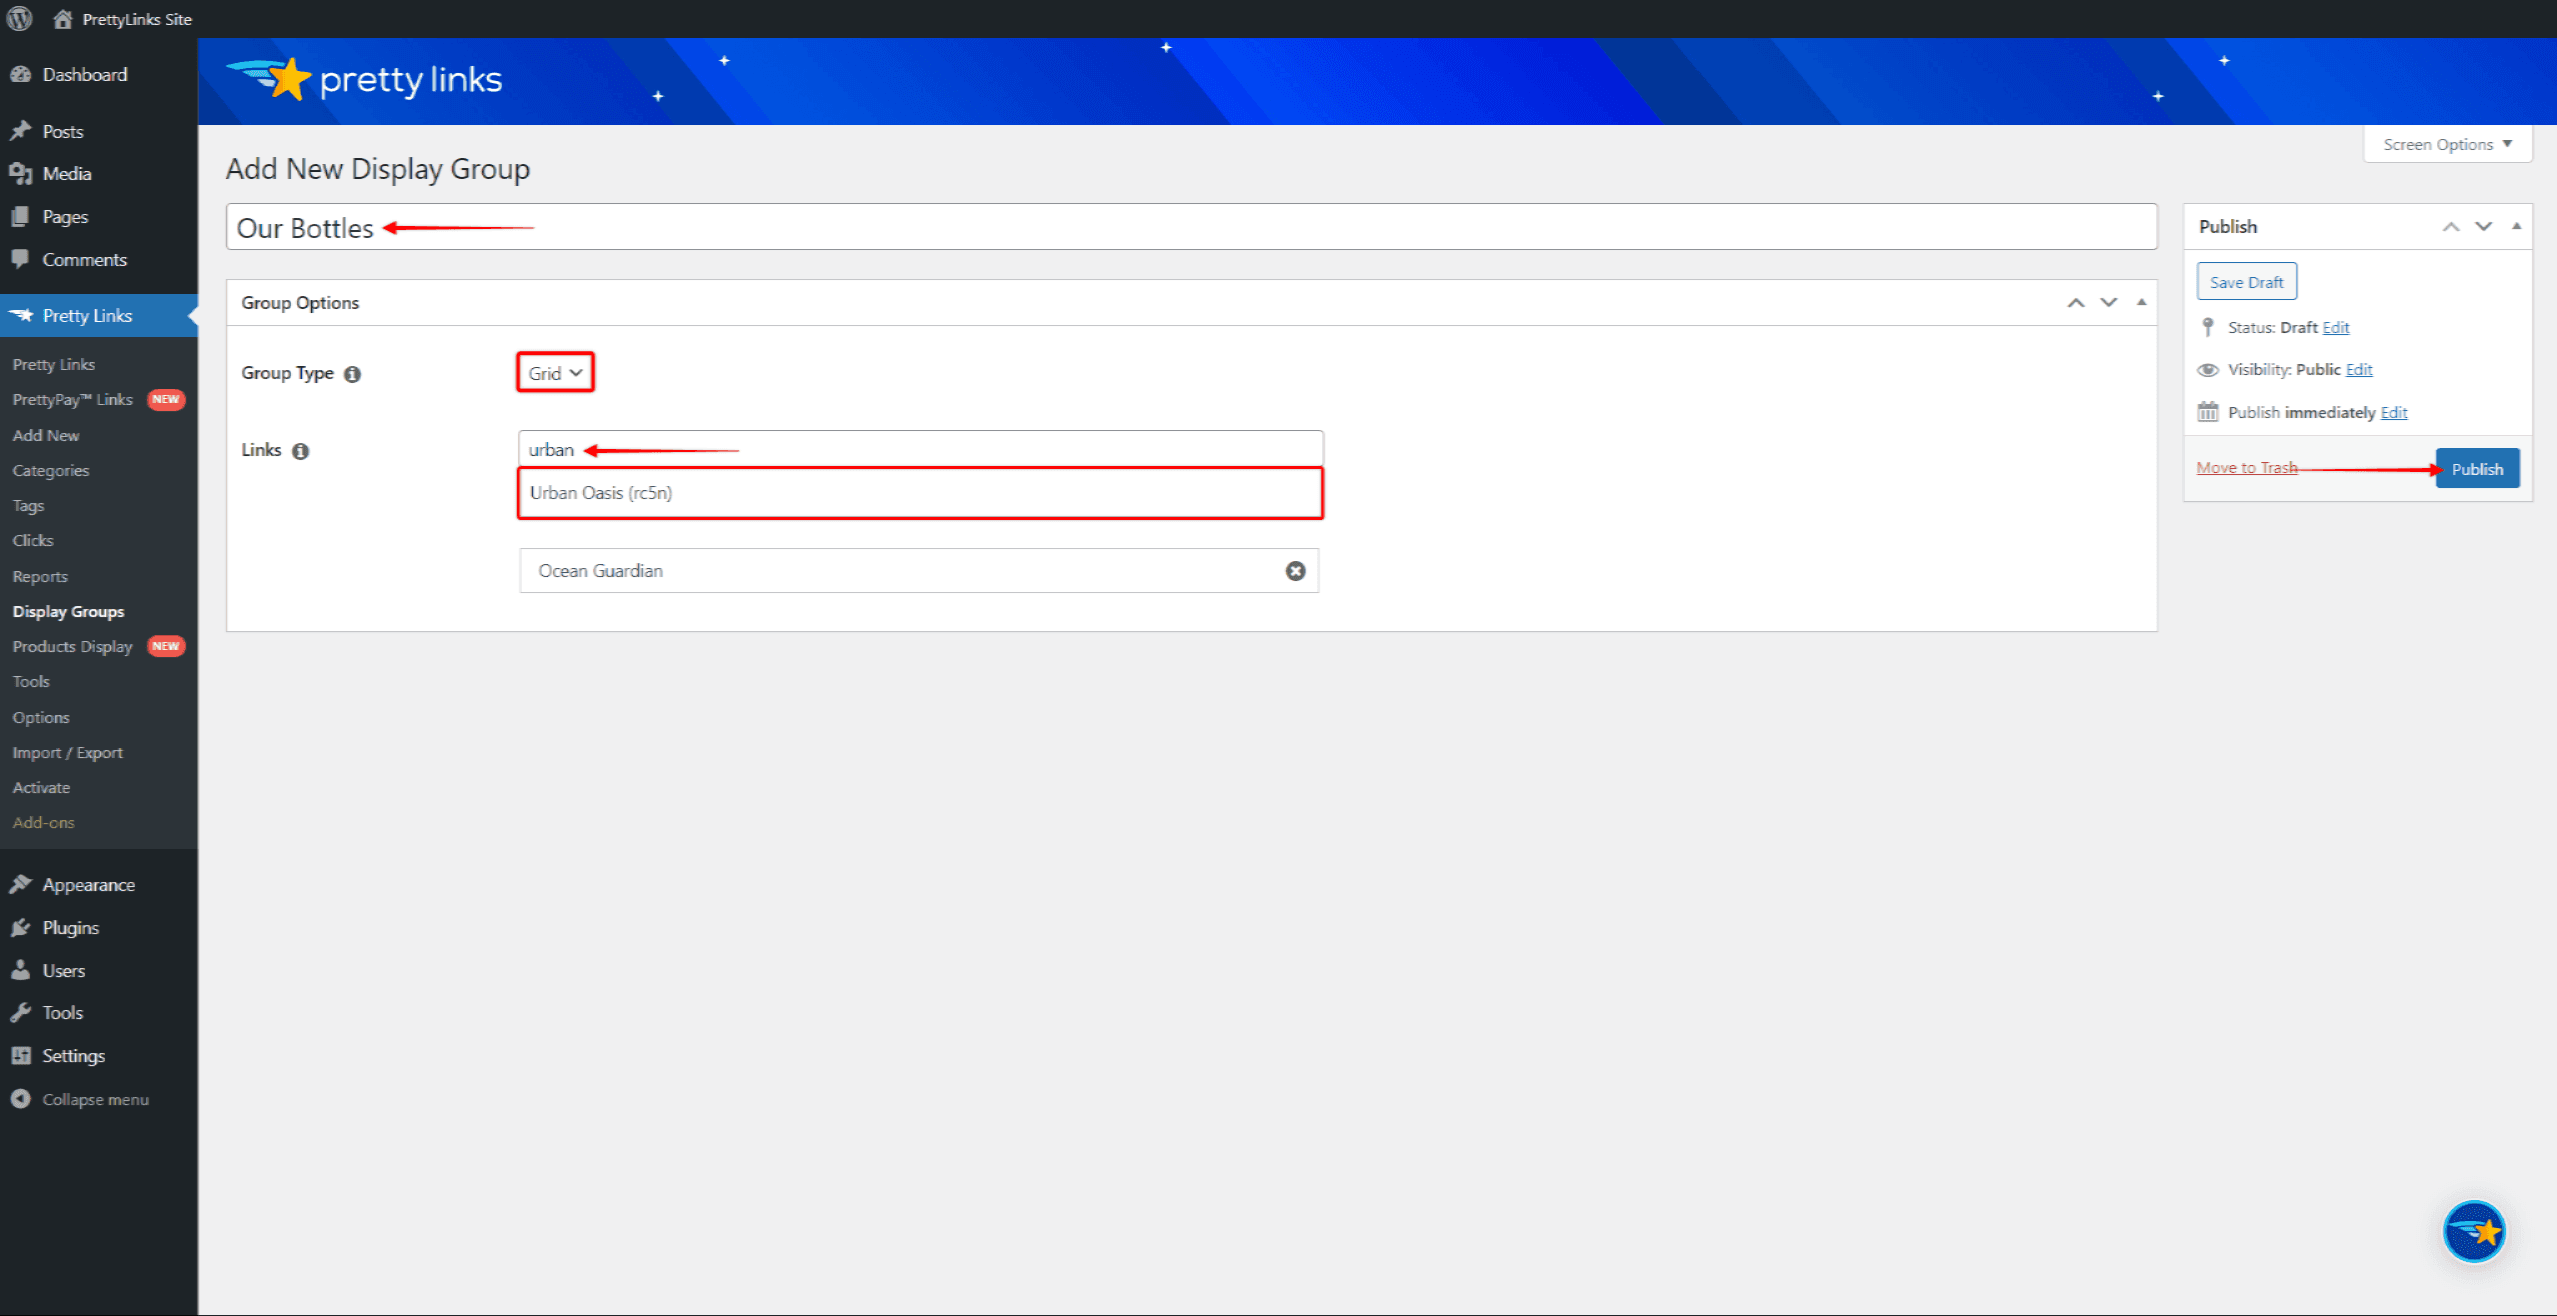Expand the Screen Options panel
2557x1316 pixels.
coord(2446,144)
